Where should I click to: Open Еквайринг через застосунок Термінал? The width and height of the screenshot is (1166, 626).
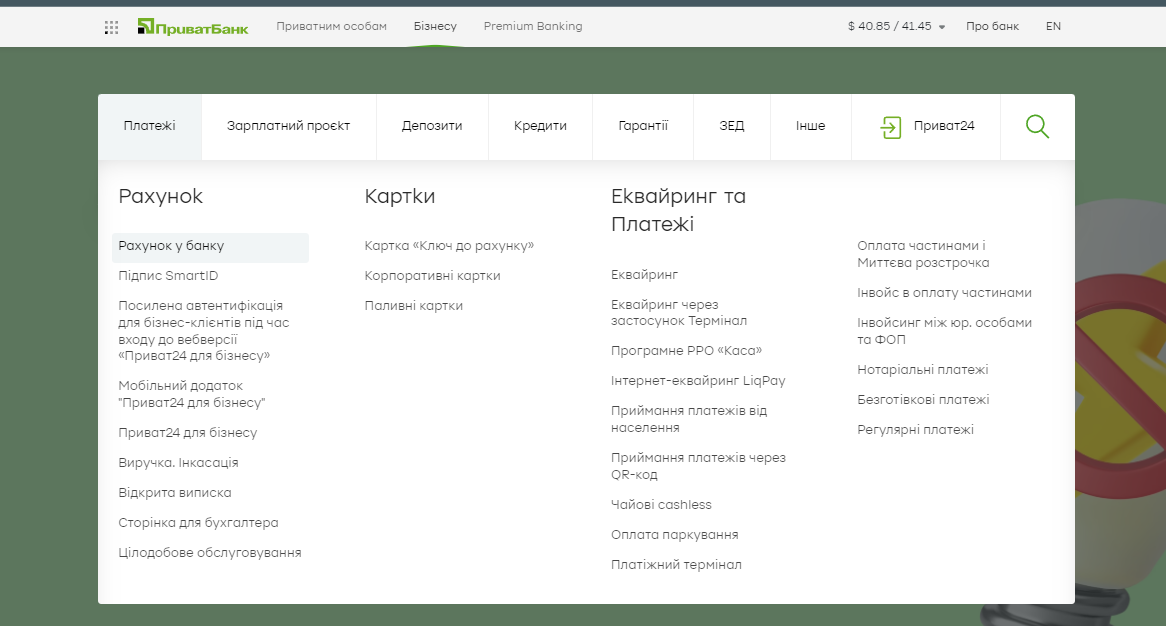coord(679,313)
